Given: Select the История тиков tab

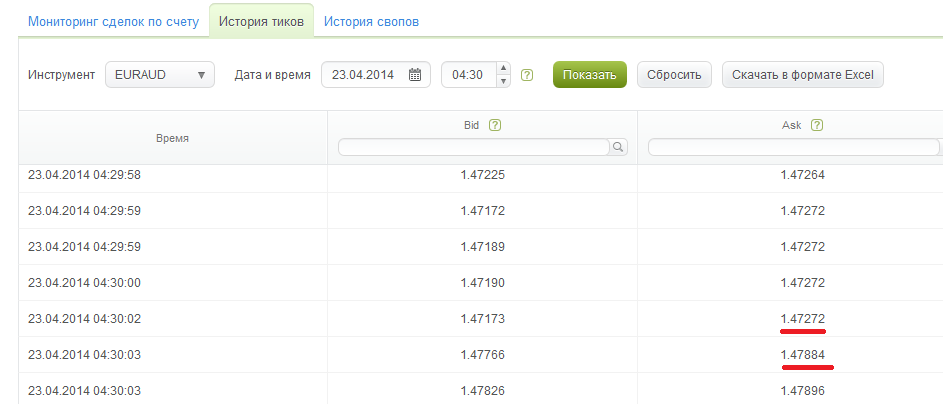Looking at the screenshot, I should point(262,22).
